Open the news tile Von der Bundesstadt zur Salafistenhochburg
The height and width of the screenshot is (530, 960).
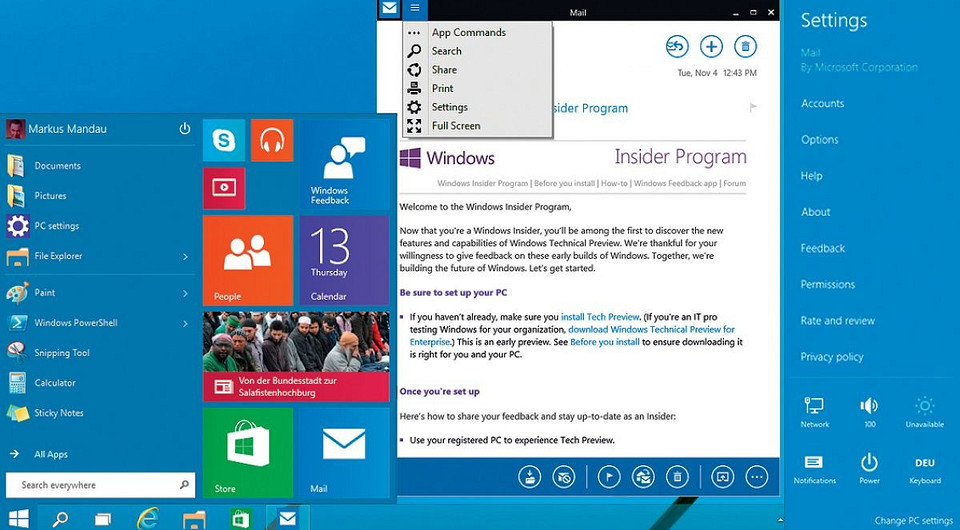coord(296,356)
